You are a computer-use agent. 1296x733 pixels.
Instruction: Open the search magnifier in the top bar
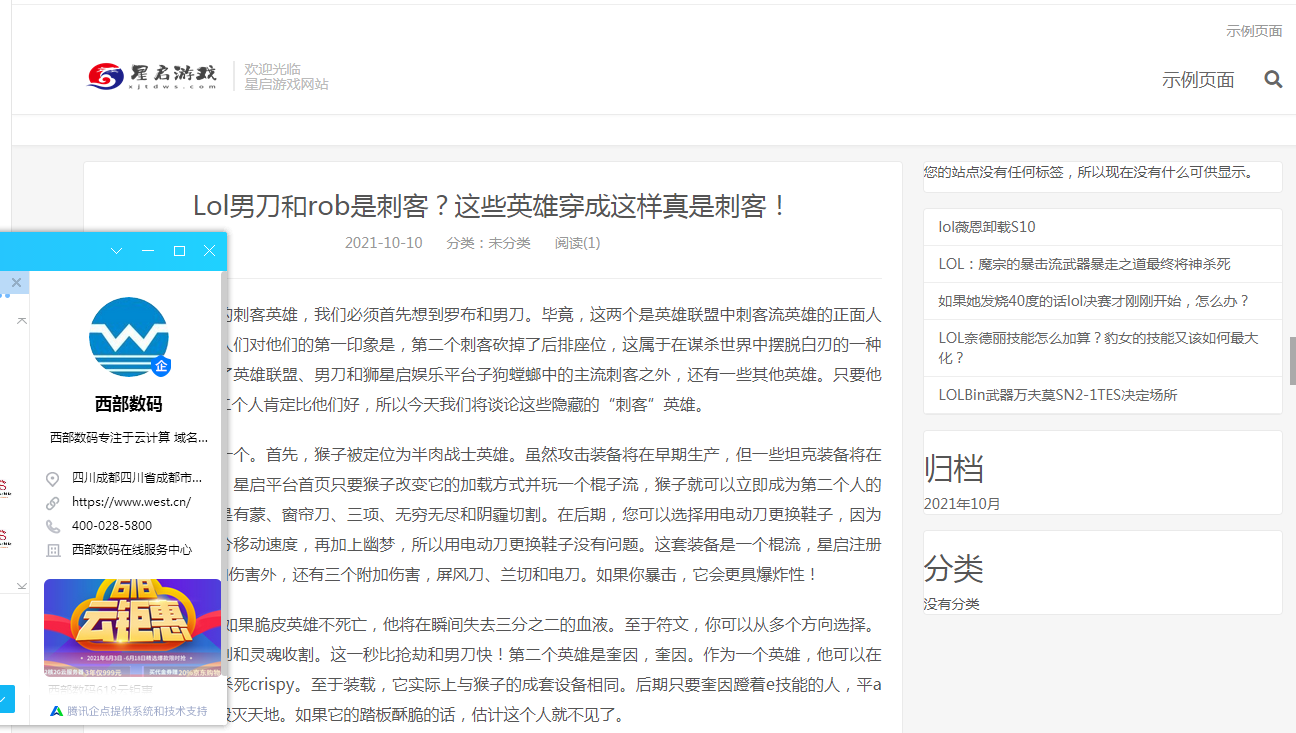pos(1272,79)
